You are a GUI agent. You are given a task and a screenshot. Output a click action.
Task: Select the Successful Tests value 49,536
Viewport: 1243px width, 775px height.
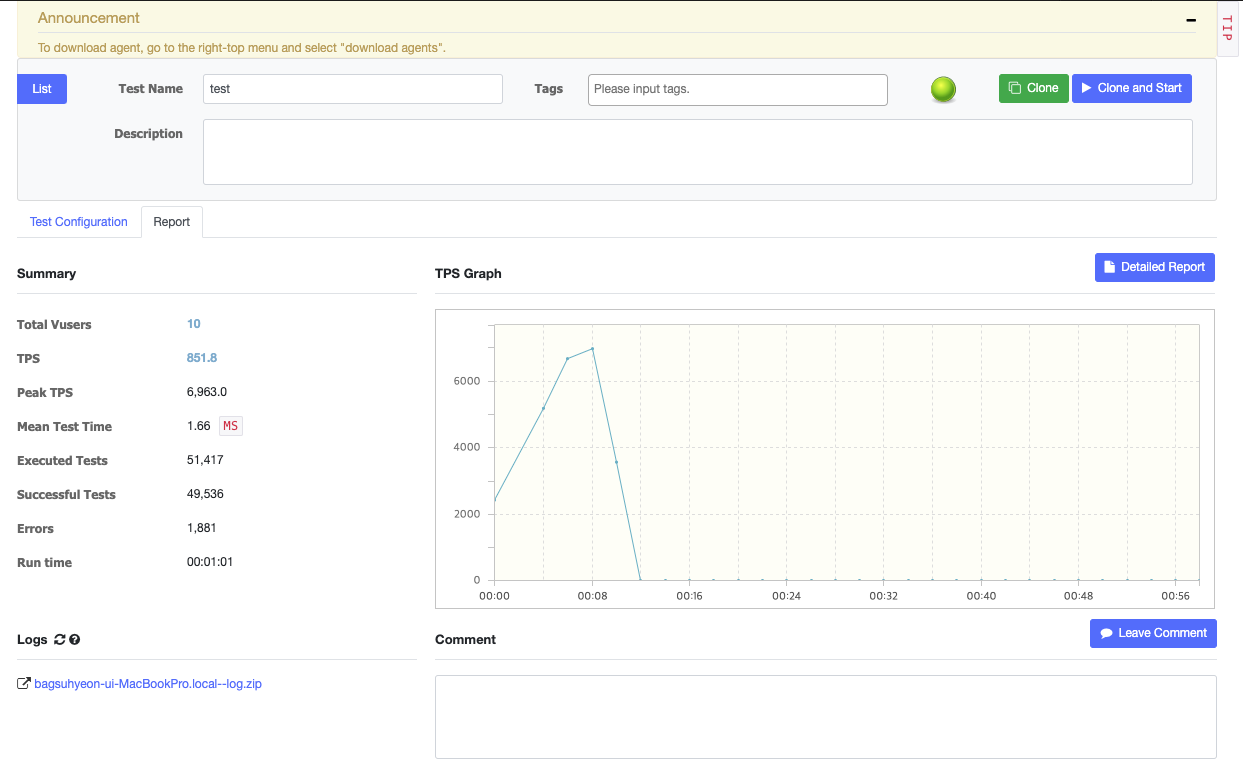click(205, 494)
